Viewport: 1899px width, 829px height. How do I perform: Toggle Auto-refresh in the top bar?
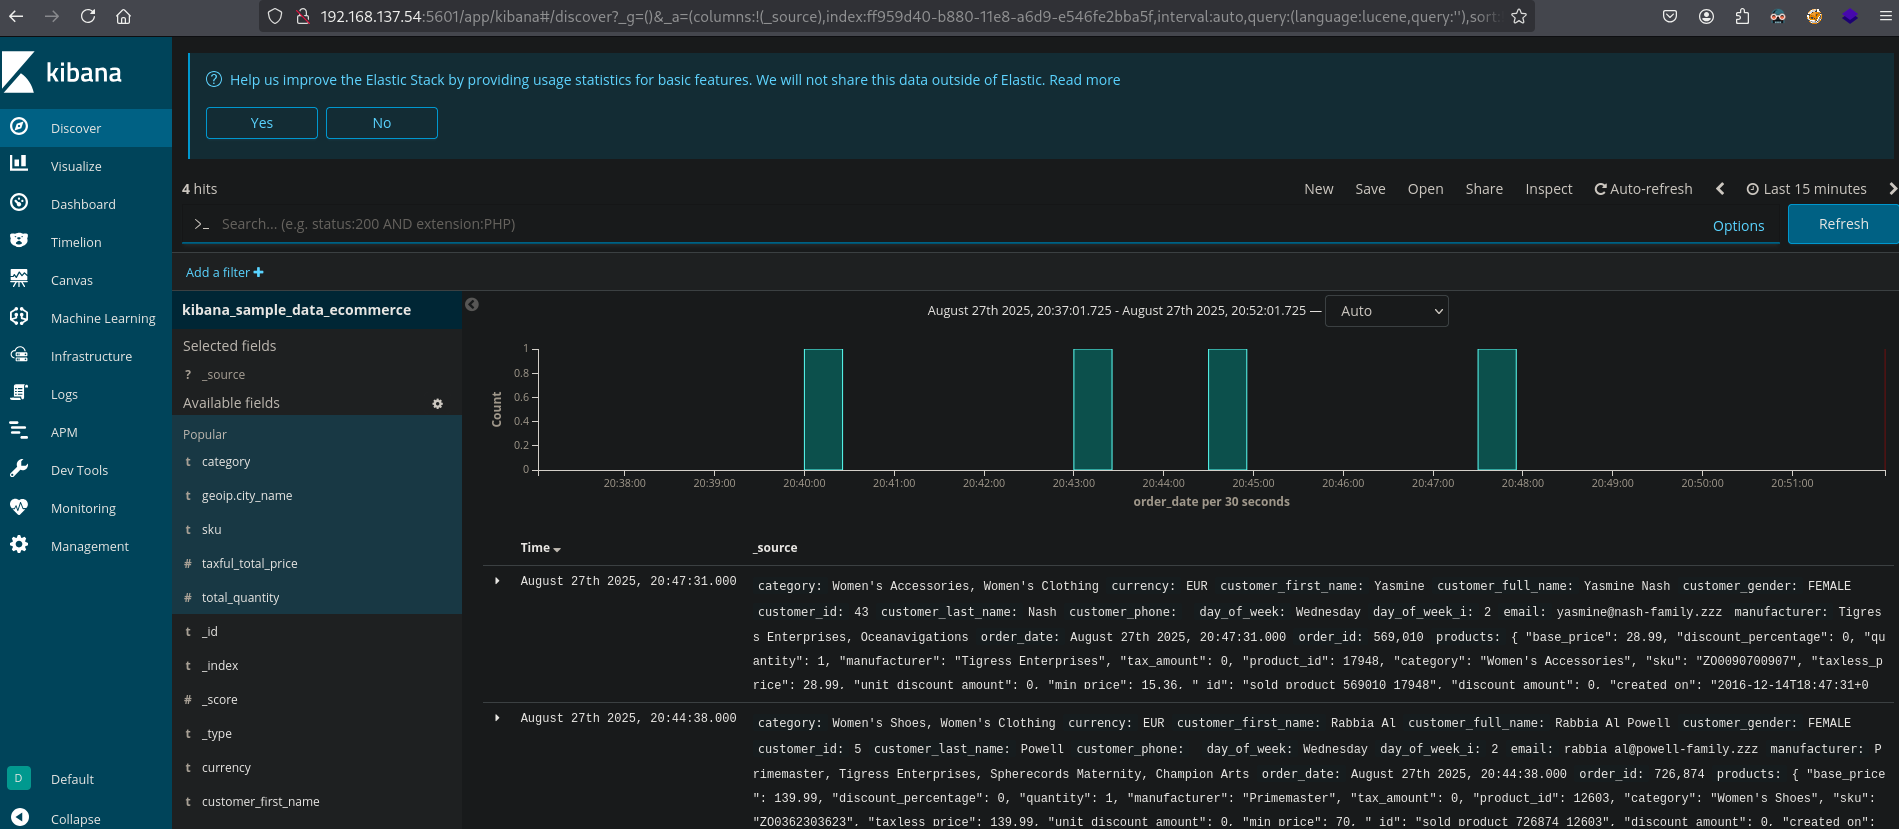coord(1643,189)
